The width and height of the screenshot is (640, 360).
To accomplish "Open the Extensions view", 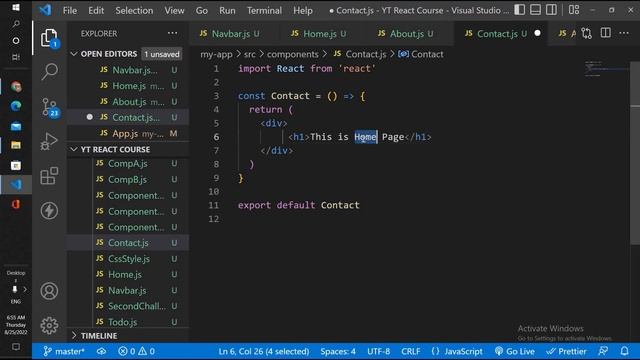I will point(49,176).
